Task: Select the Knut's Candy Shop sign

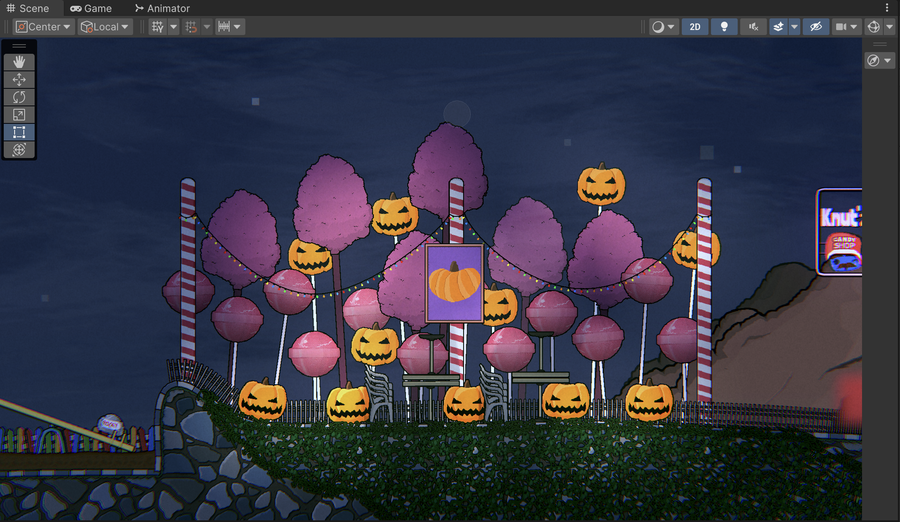Action: point(839,232)
